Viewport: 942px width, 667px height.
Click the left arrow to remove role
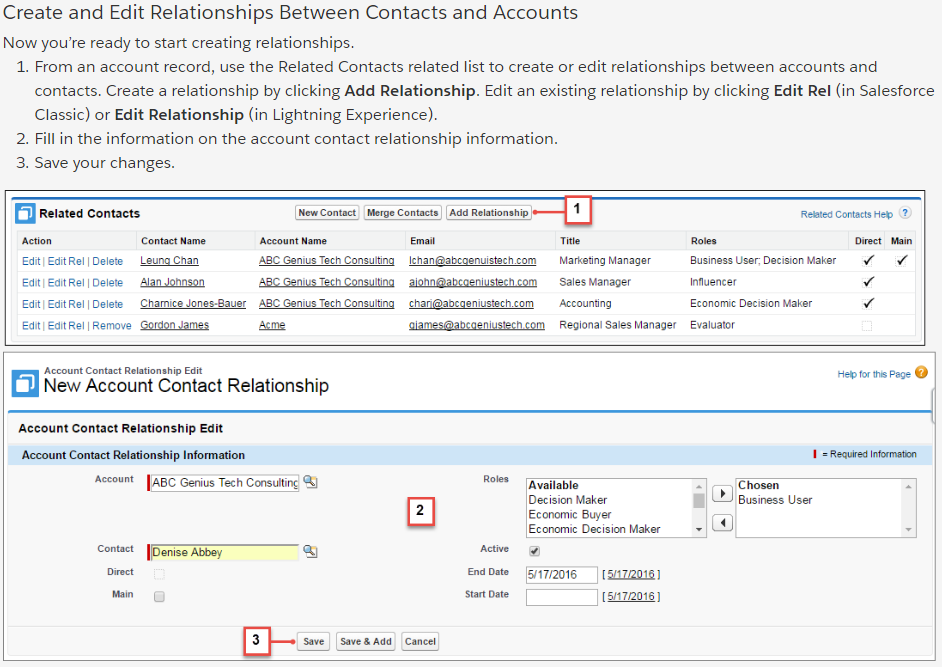[x=721, y=523]
